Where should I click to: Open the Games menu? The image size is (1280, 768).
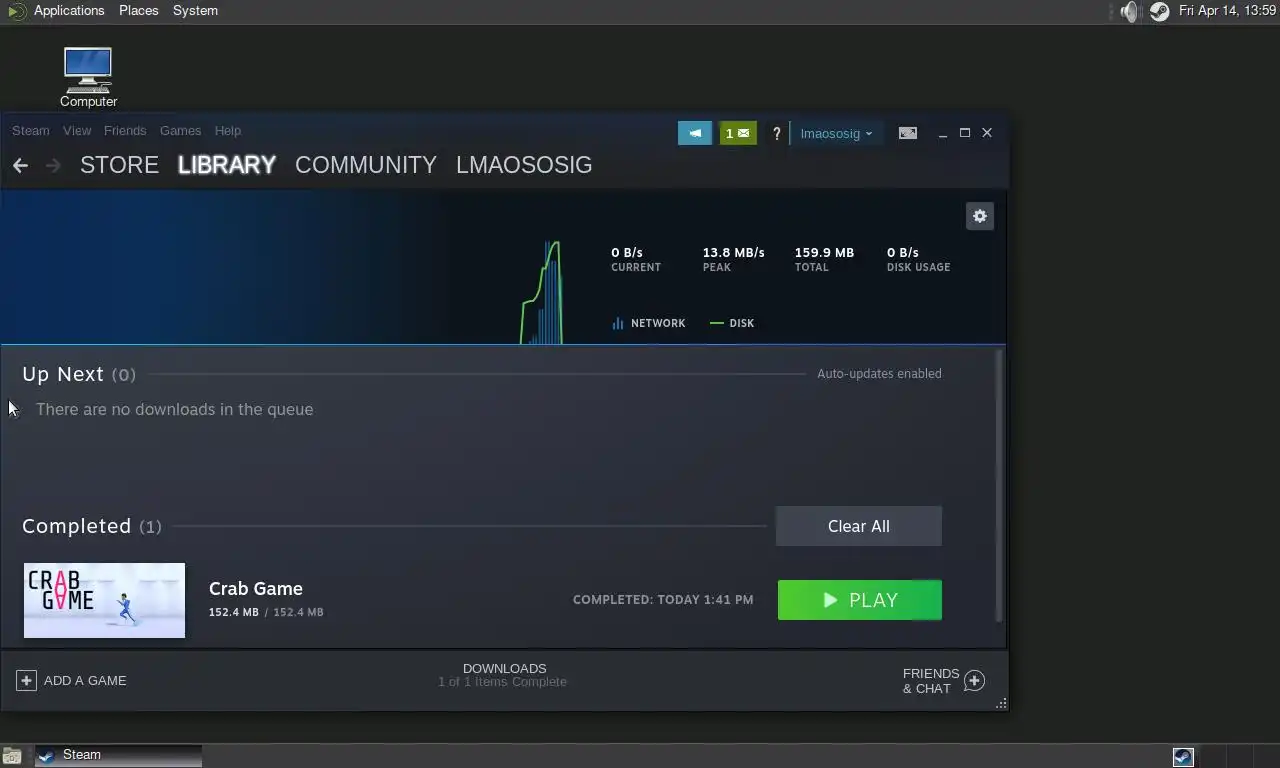[x=180, y=130]
